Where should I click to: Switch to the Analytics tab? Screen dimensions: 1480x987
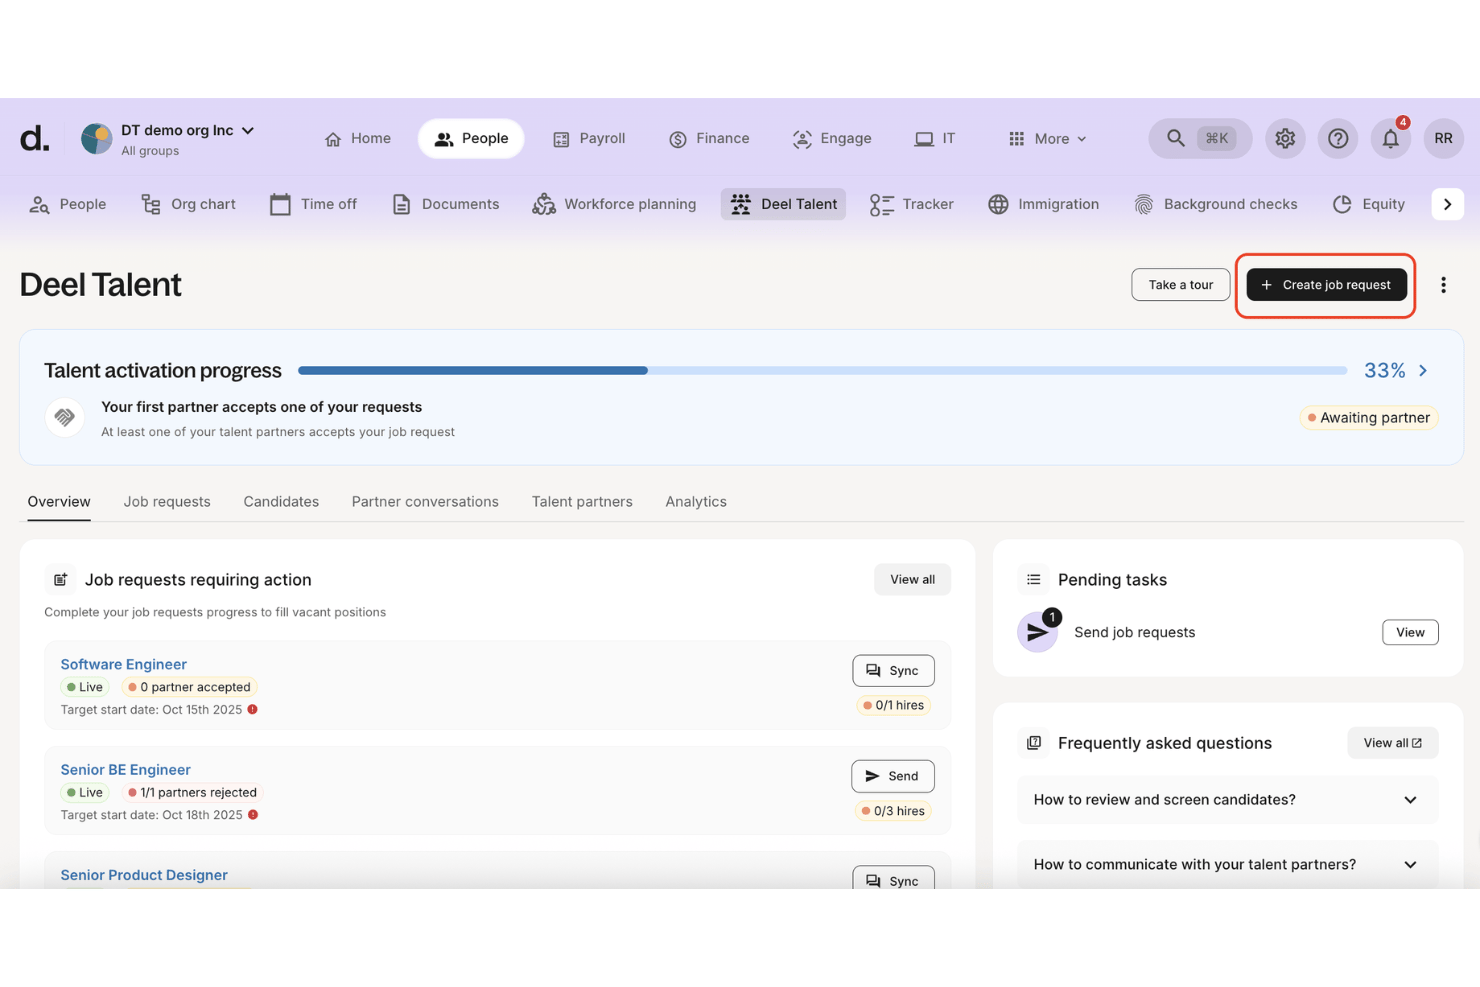point(696,502)
